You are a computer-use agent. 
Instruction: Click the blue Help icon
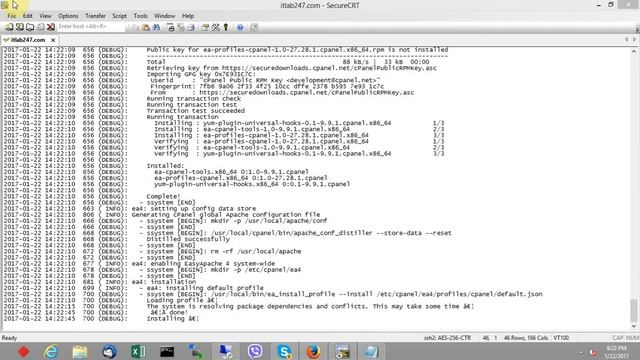pos(240,27)
